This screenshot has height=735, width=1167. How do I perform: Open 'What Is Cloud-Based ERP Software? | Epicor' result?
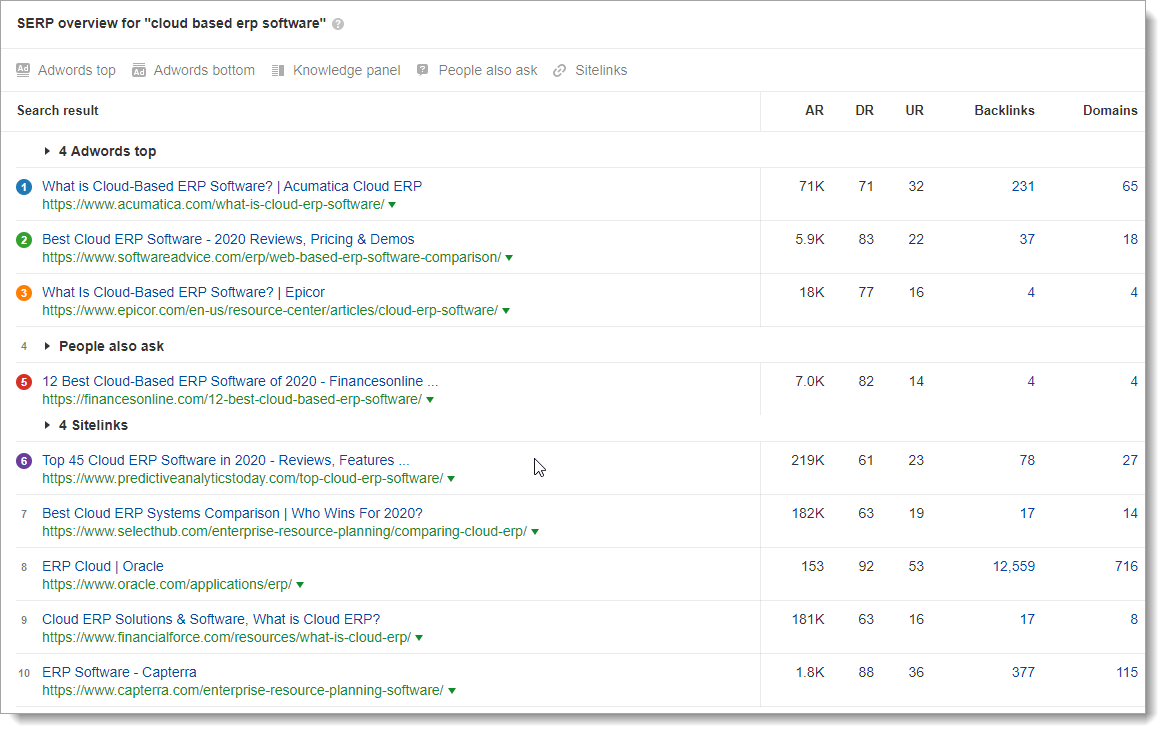tap(184, 292)
